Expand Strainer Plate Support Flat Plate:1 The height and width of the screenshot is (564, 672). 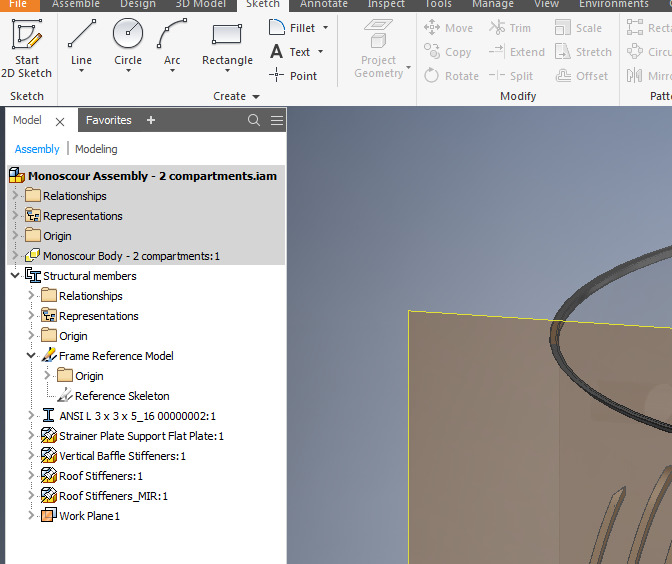pos(31,435)
